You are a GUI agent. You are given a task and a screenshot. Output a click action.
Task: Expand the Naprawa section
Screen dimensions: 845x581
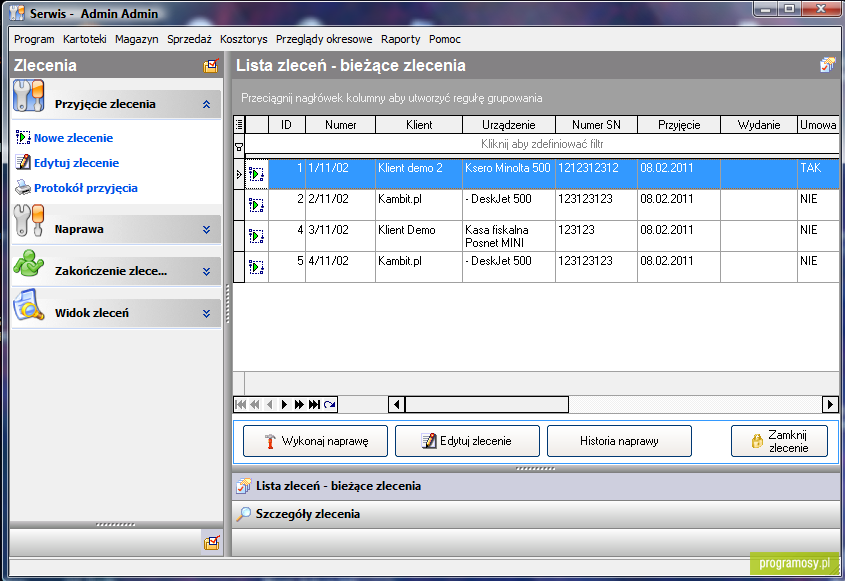pyautogui.click(x=206, y=230)
